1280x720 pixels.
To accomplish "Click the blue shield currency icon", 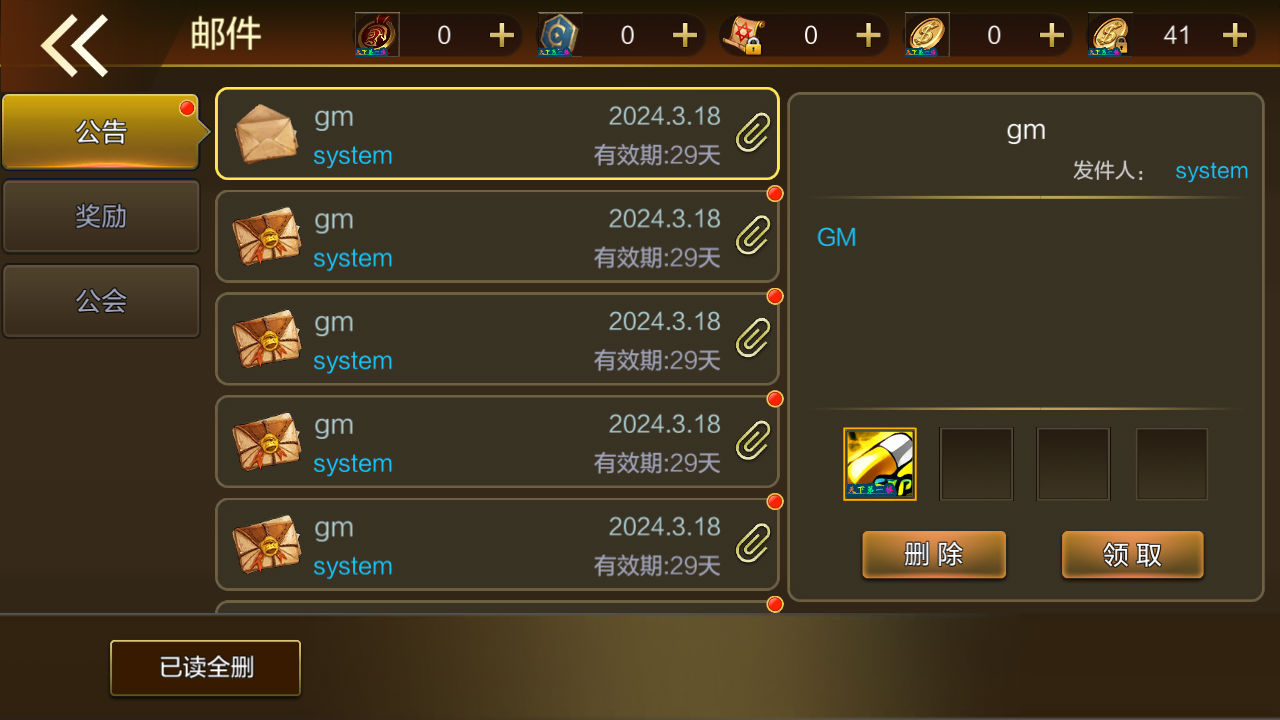I will pyautogui.click(x=560, y=35).
